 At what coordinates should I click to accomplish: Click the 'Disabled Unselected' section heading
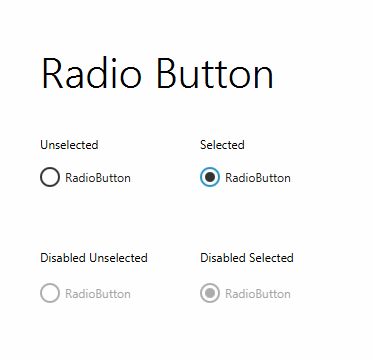(x=94, y=258)
